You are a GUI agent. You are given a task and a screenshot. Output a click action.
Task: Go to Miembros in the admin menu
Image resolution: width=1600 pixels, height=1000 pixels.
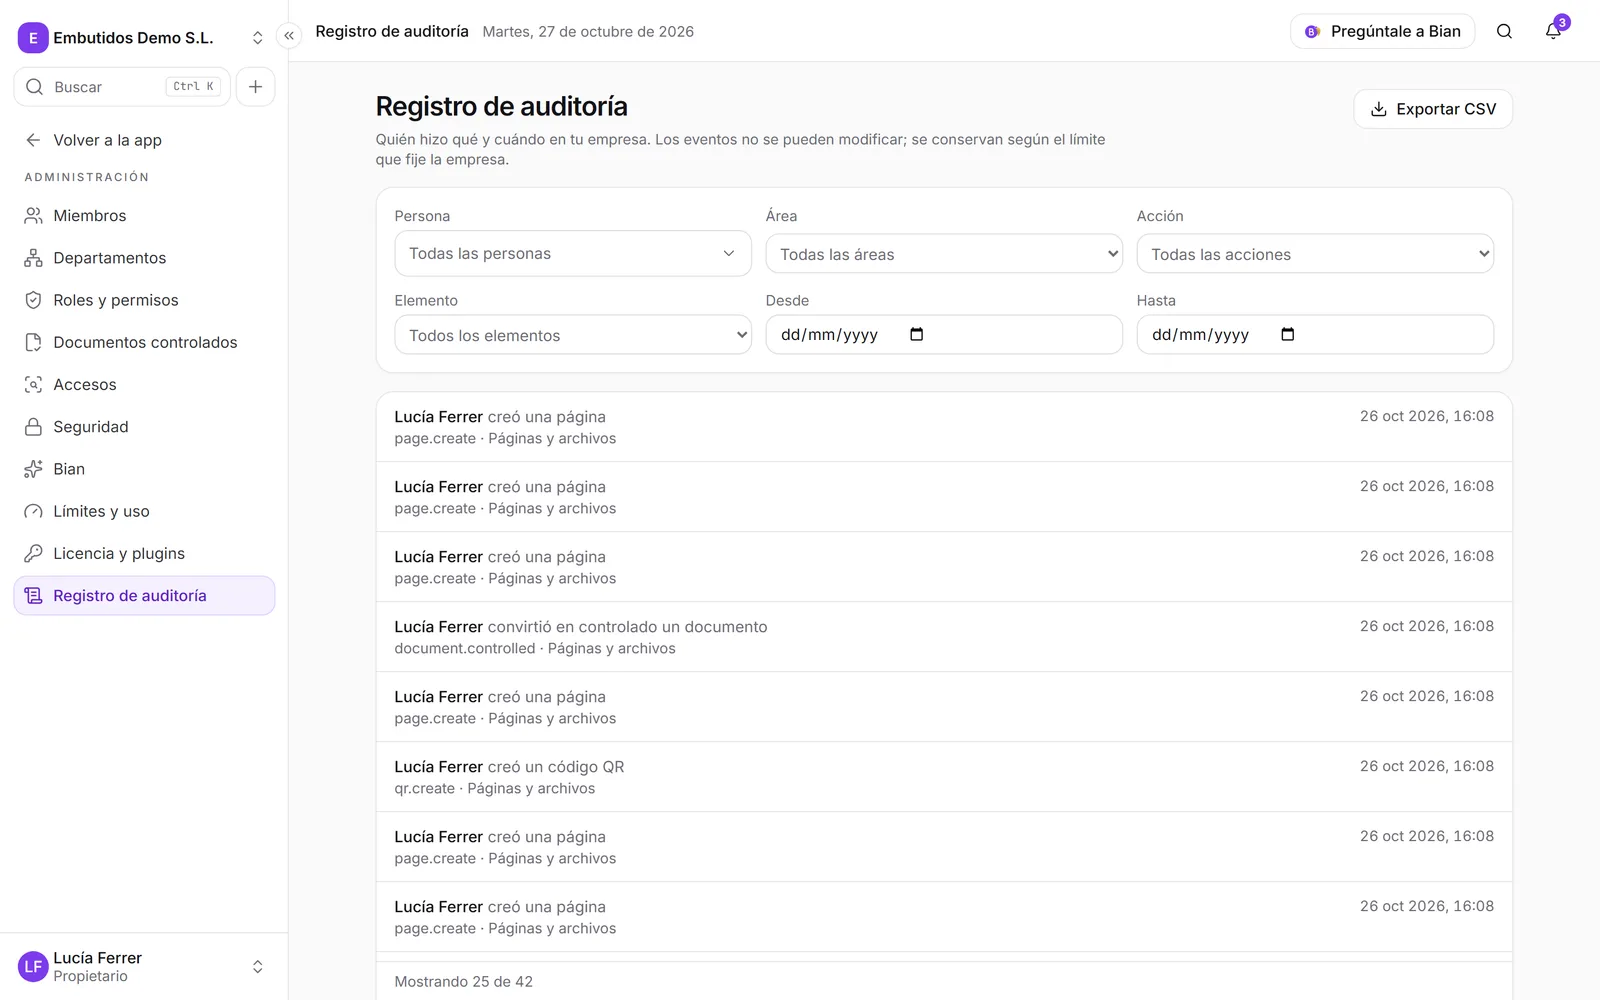[144, 216]
